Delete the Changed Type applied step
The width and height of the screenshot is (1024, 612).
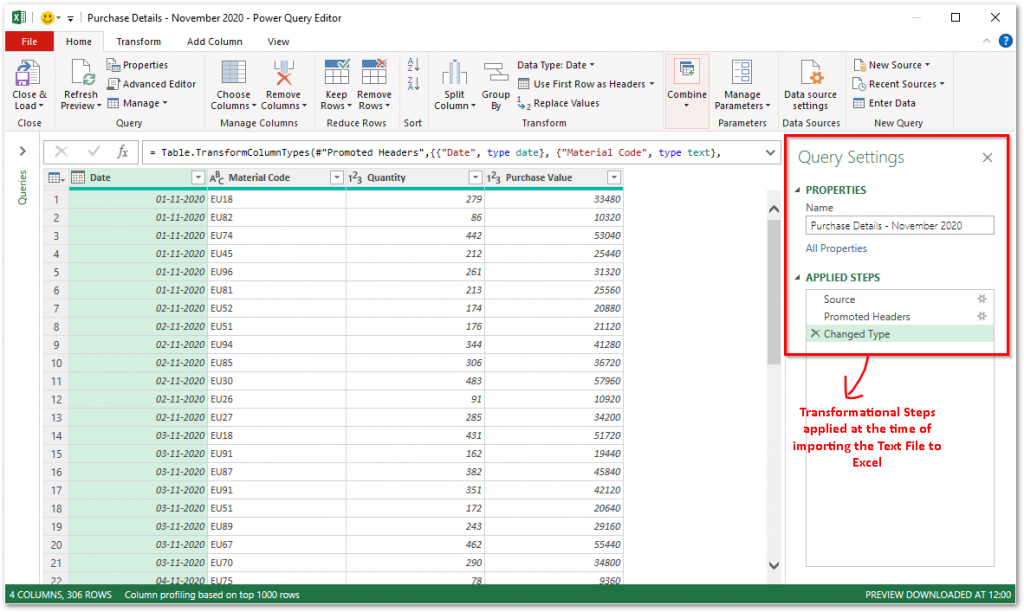click(815, 333)
